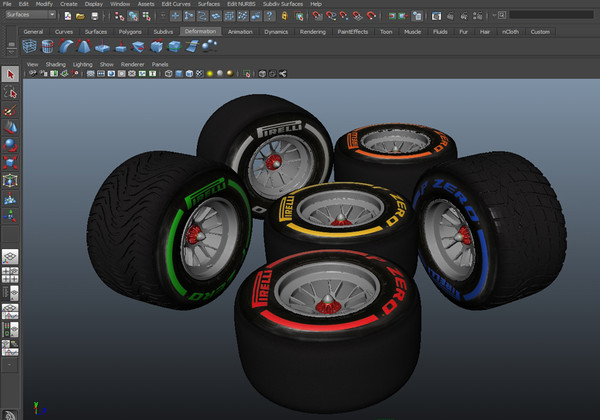Click the lock selection padlock icon

284,16
